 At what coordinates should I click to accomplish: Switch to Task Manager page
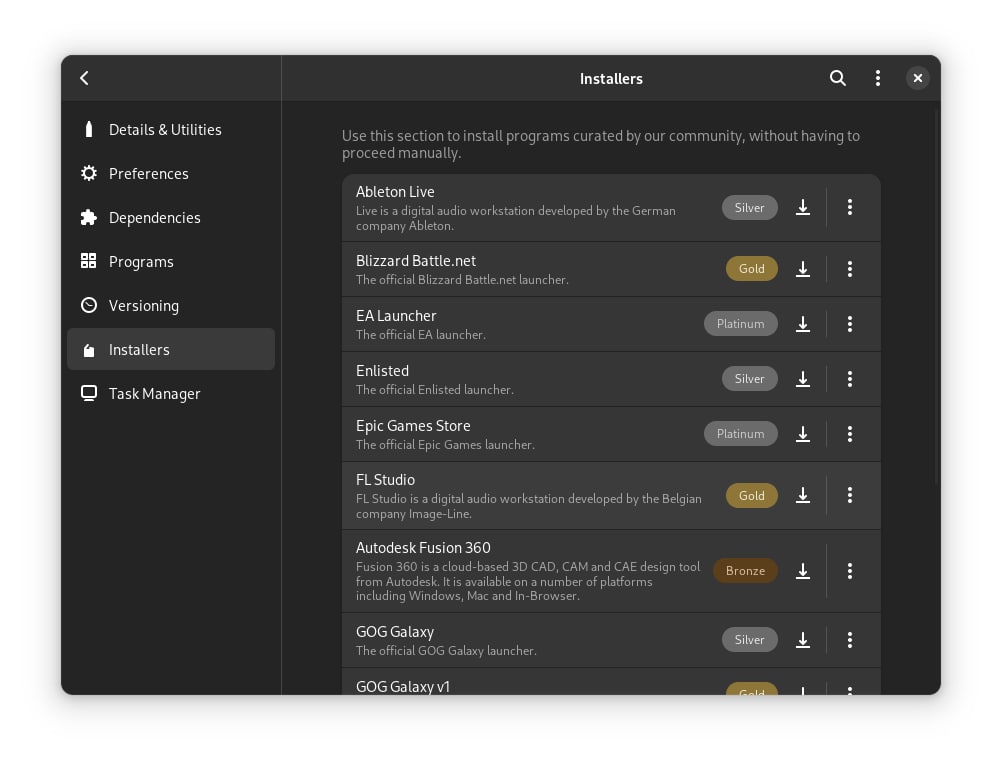(x=154, y=394)
